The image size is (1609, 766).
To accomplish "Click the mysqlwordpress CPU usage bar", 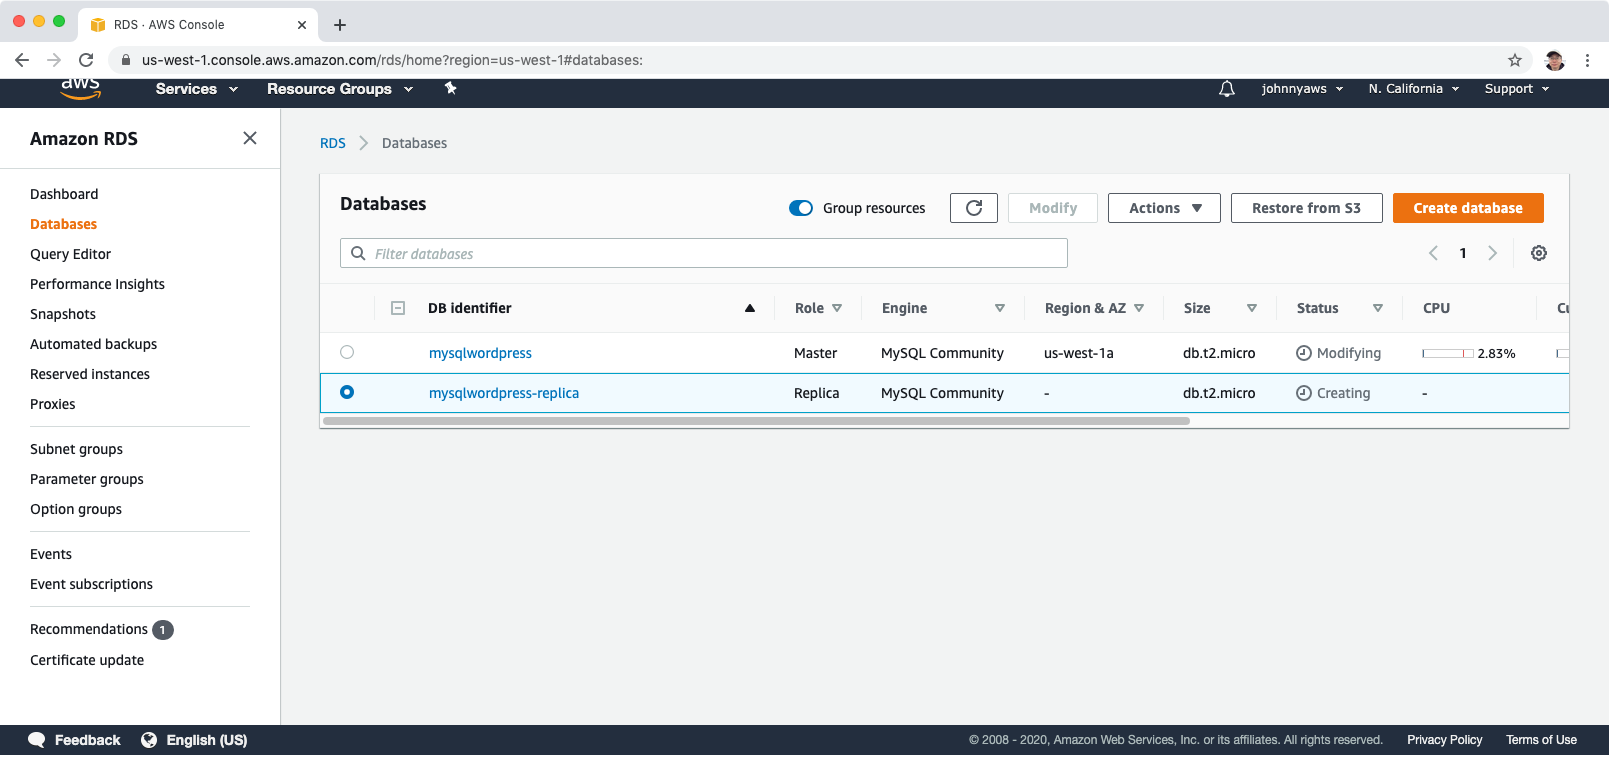I will (x=1448, y=353).
